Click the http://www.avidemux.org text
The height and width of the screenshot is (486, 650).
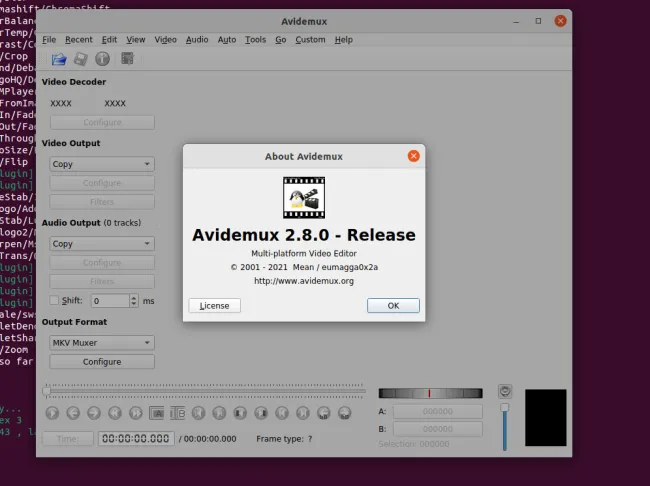(x=304, y=281)
